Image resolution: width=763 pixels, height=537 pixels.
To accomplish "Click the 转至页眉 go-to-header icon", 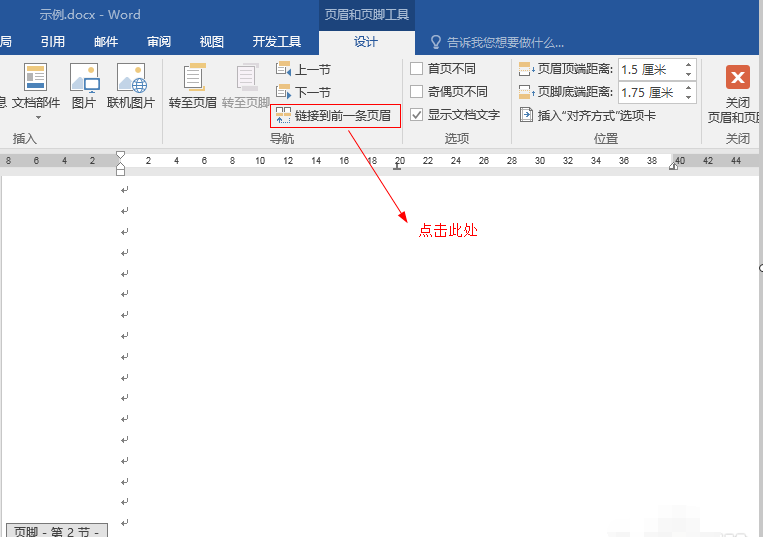I will coord(194,77).
